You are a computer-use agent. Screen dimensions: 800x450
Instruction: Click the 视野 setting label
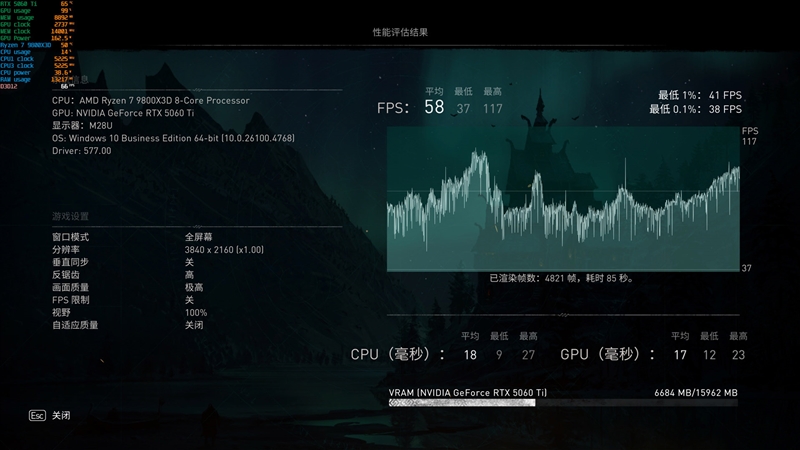pos(61,313)
